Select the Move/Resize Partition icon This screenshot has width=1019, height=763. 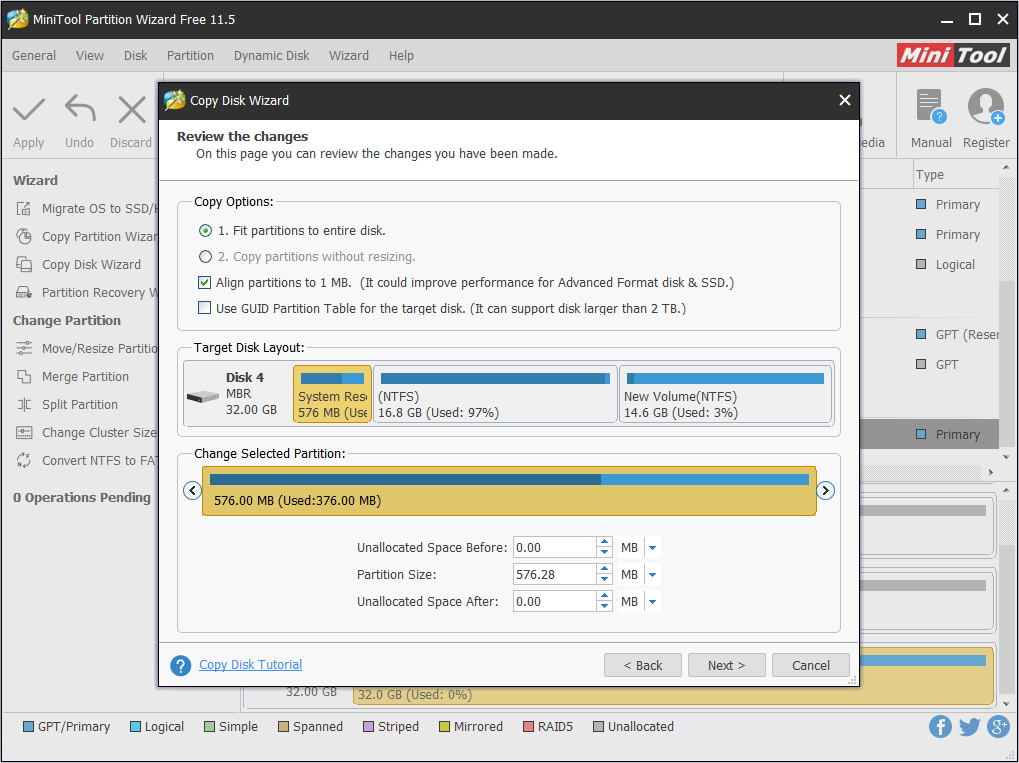pyautogui.click(x=24, y=348)
